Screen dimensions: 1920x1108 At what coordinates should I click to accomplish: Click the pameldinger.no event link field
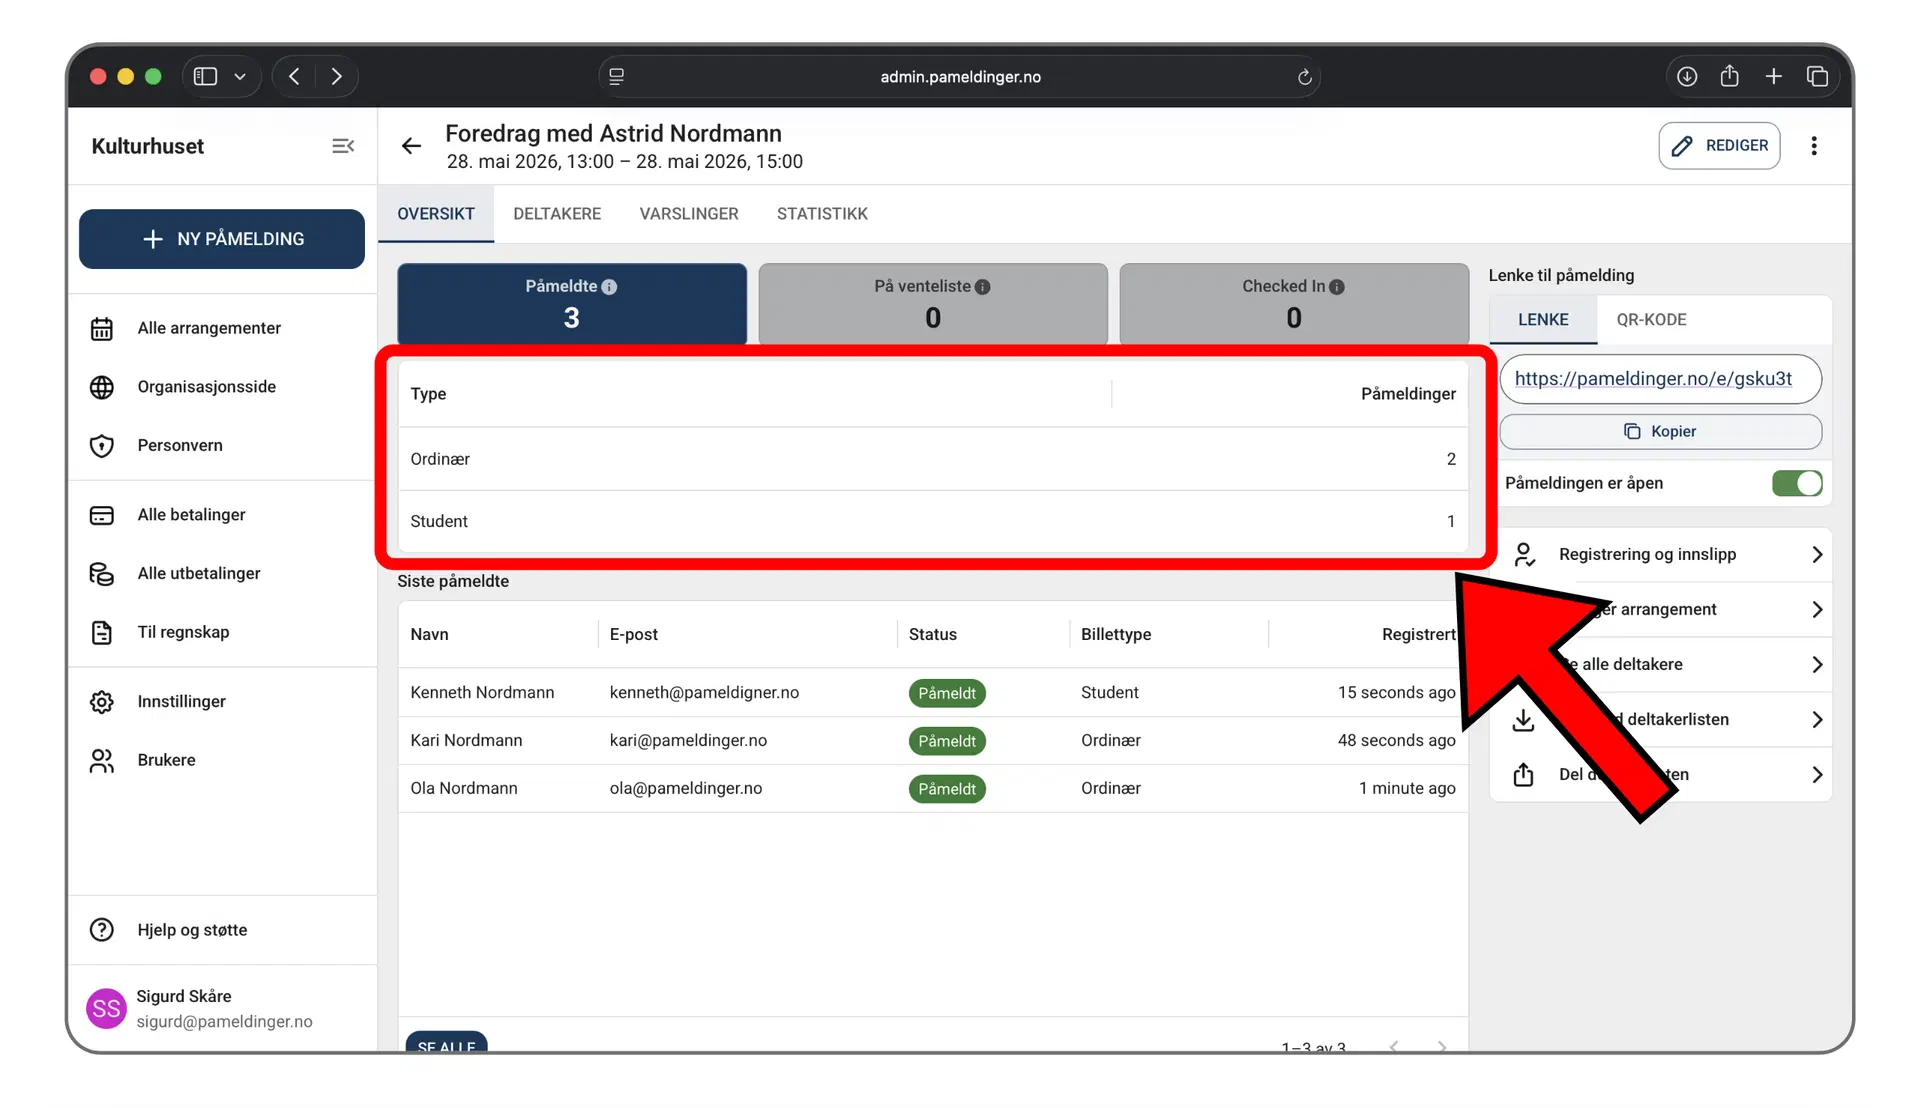pyautogui.click(x=1660, y=379)
